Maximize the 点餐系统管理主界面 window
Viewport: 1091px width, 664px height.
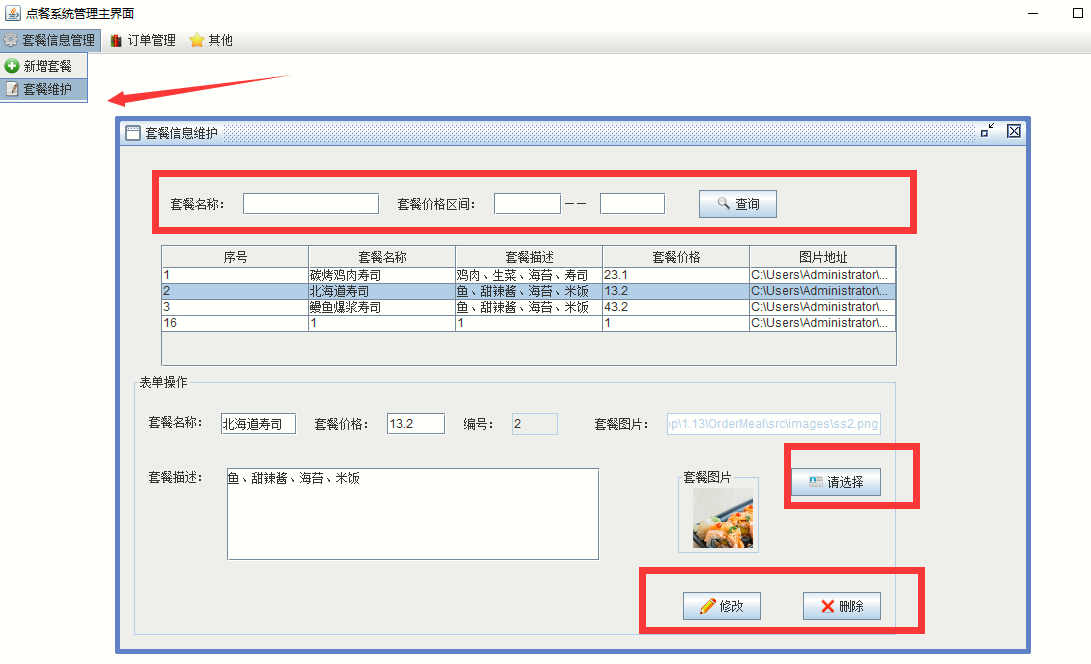click(1078, 13)
